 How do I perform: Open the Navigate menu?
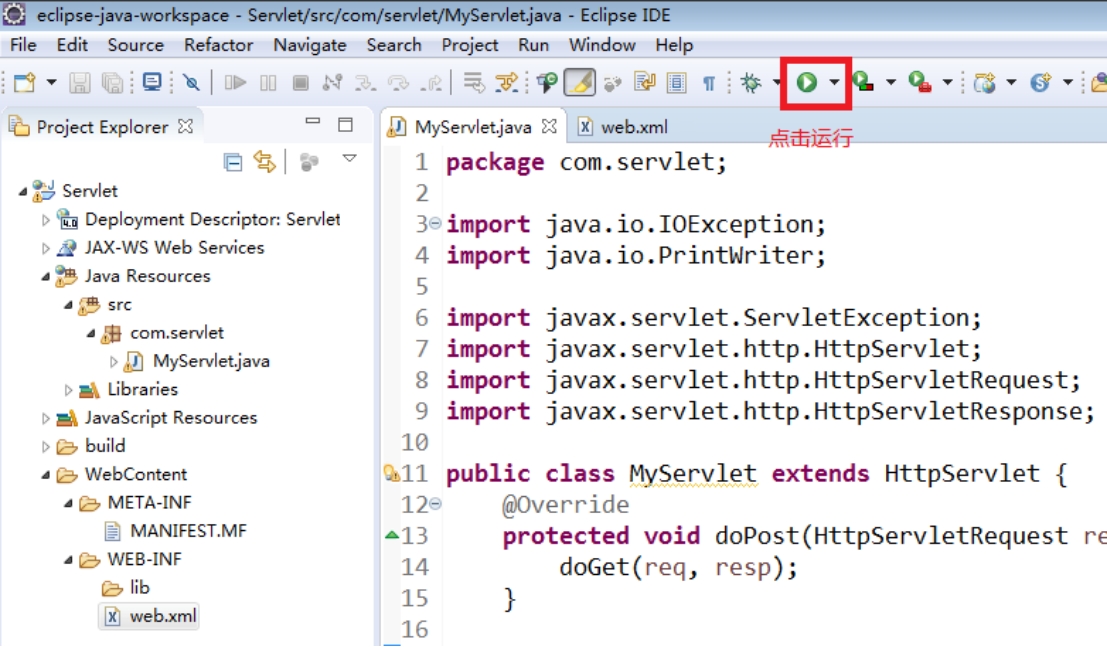click(310, 44)
